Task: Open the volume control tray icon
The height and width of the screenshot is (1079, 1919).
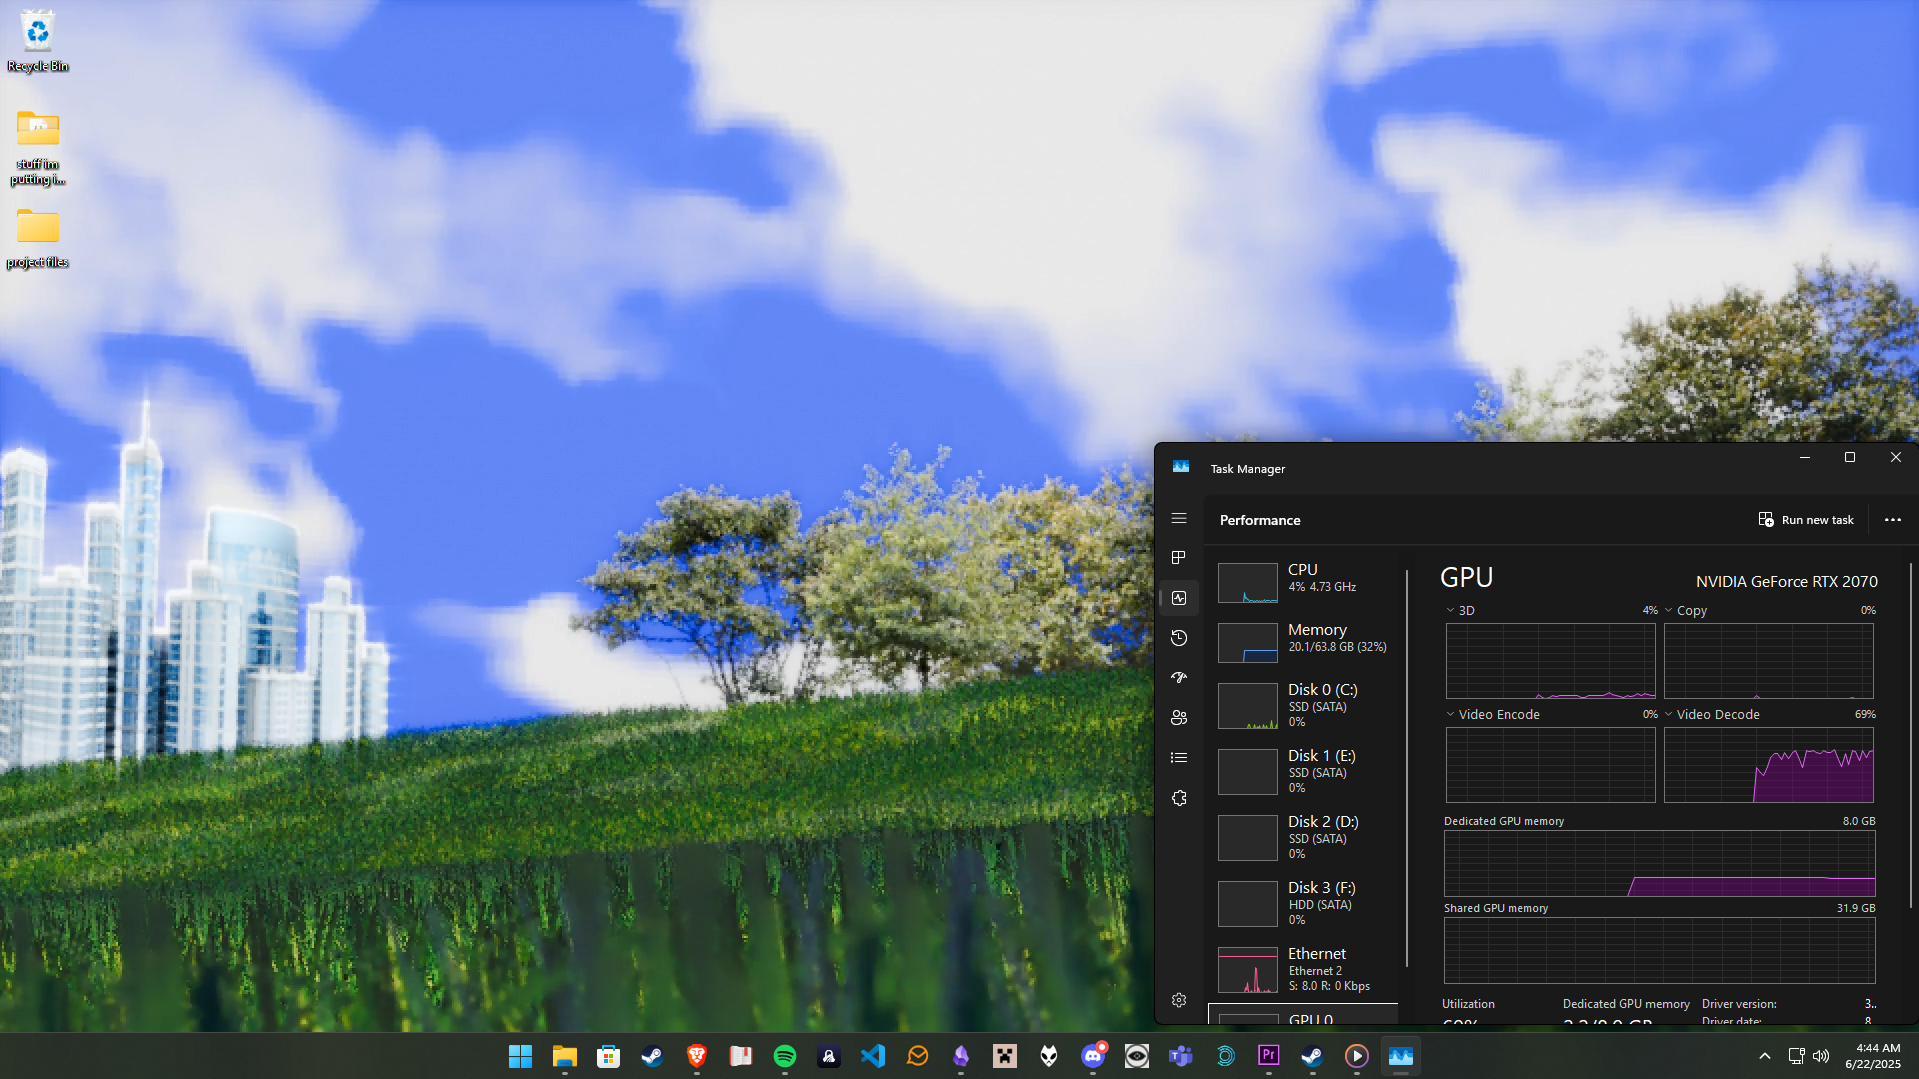Action: tap(1821, 1056)
